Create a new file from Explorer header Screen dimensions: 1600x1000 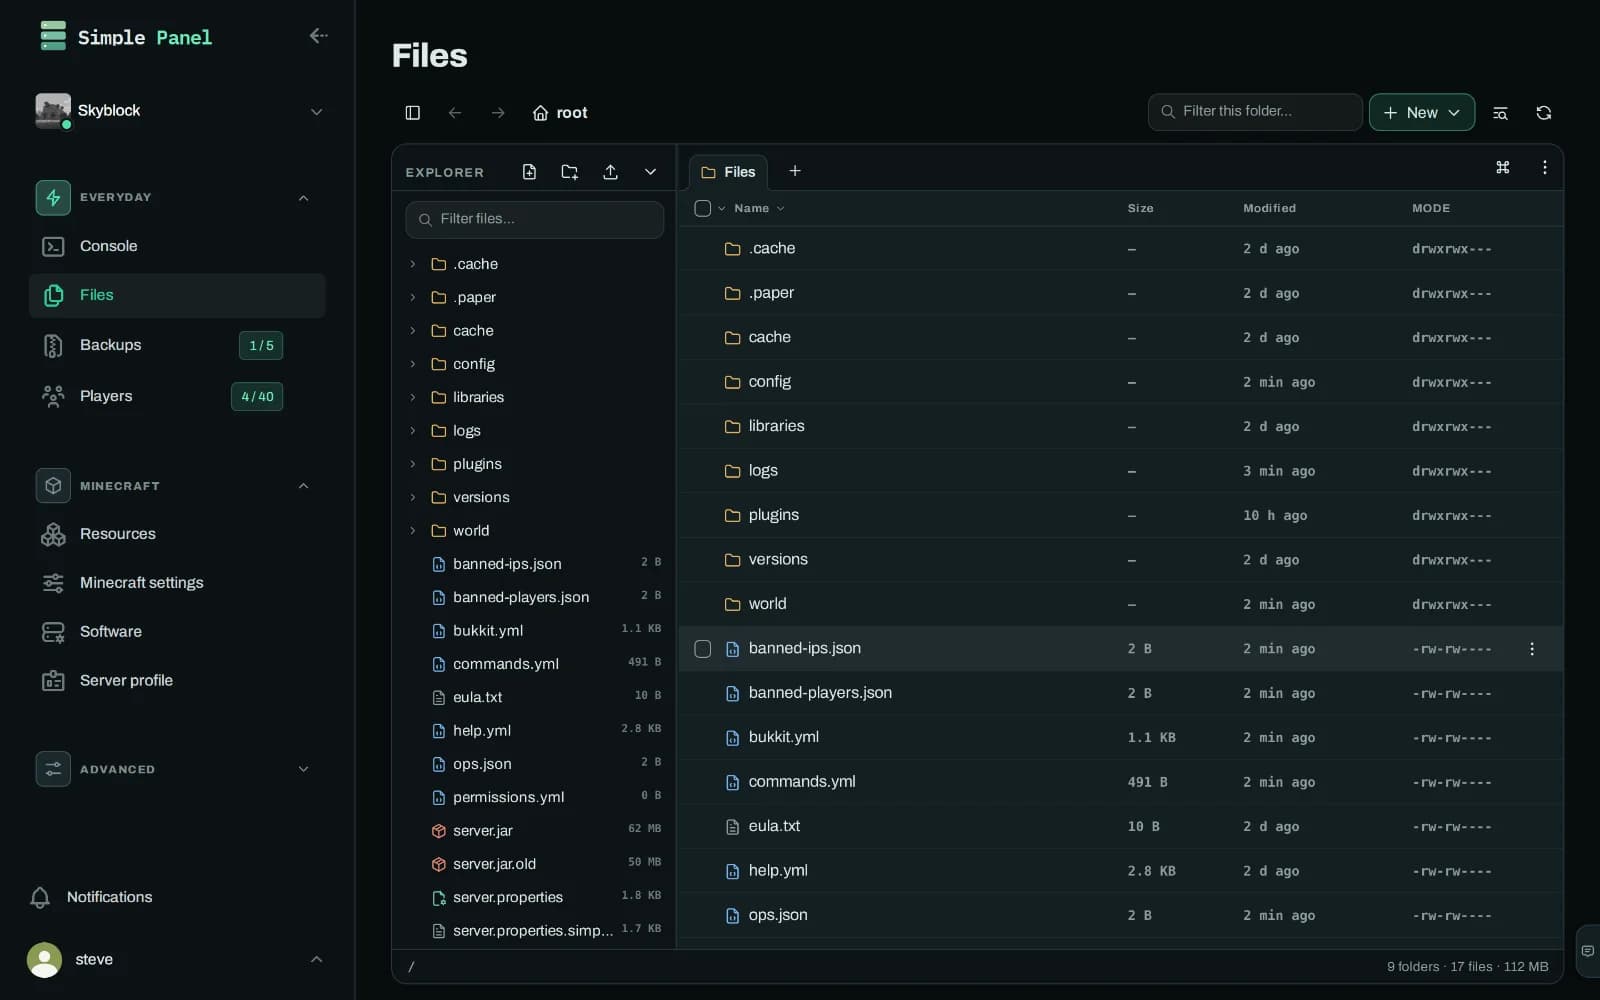[529, 172]
